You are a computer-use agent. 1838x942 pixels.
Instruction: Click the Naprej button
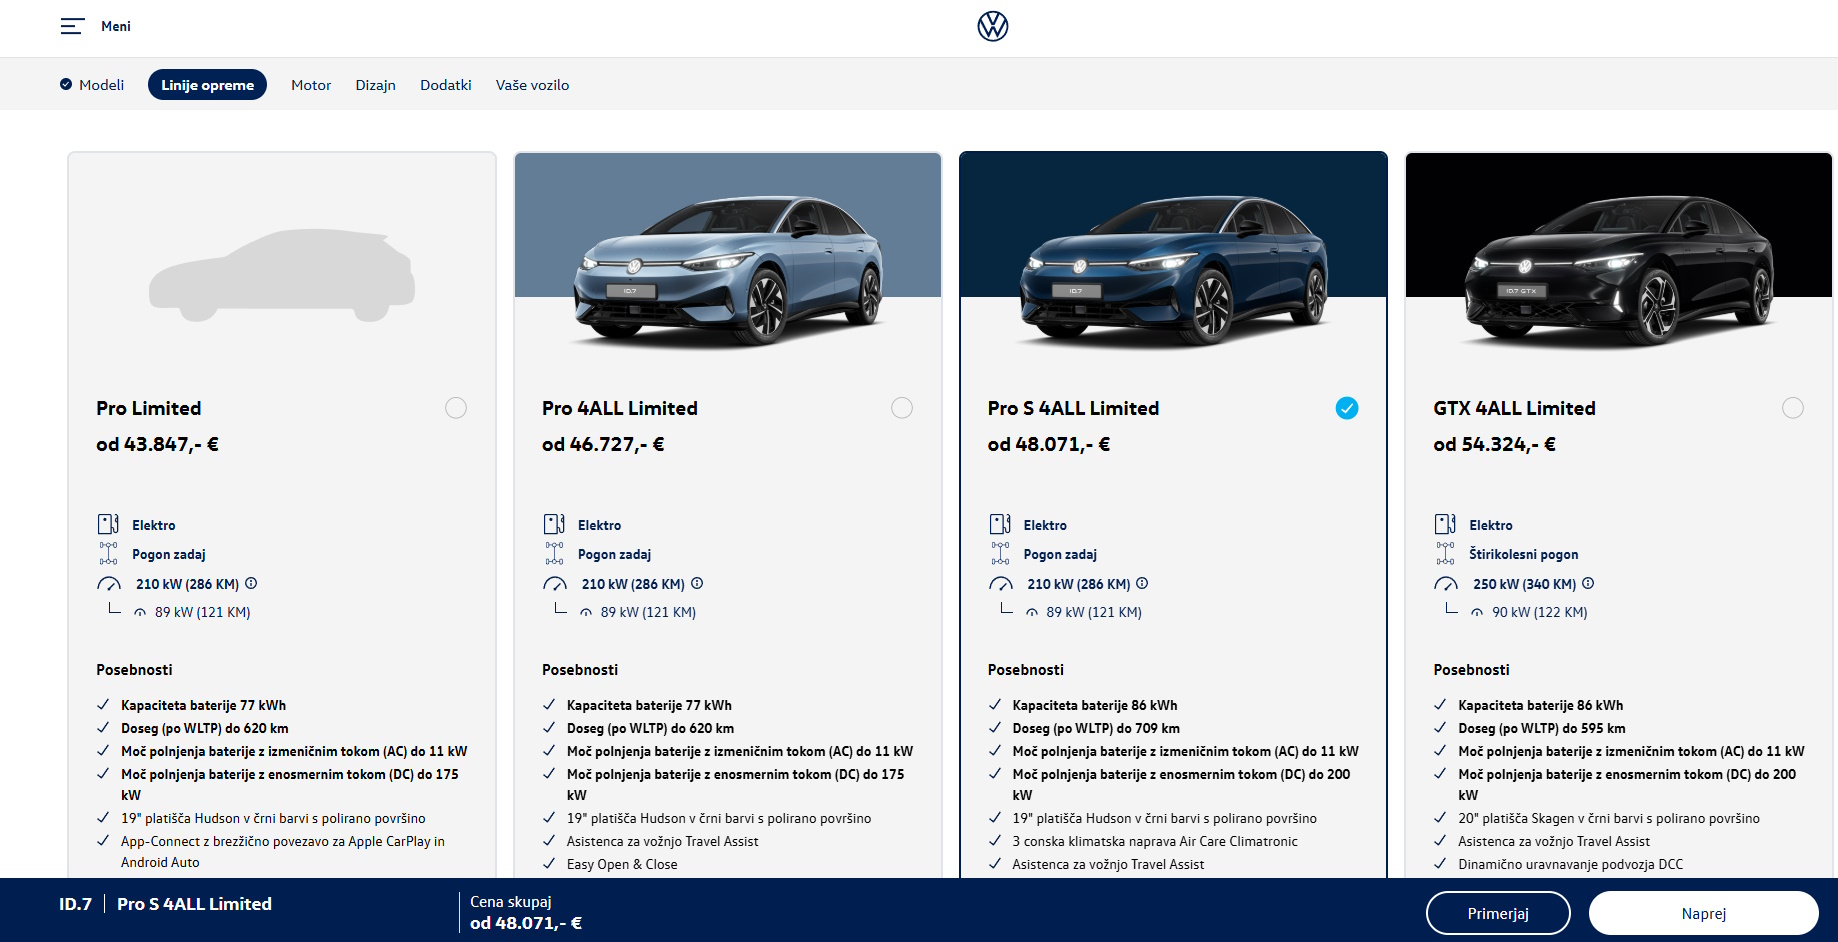(1704, 913)
